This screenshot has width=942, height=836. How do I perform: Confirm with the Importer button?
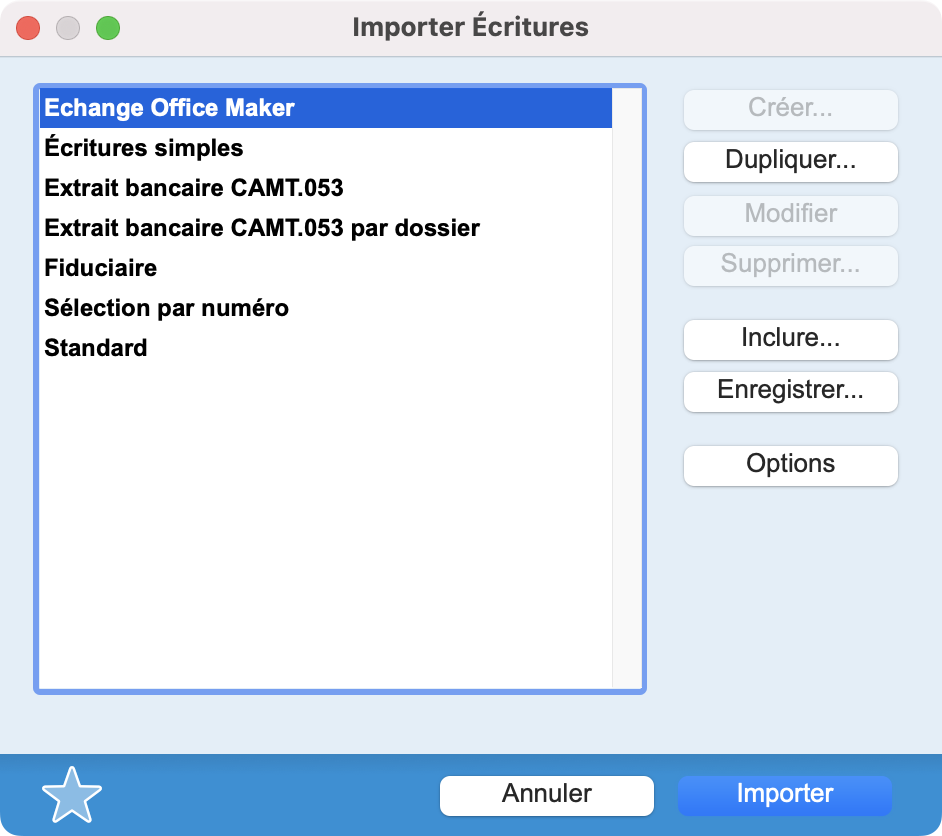point(785,795)
